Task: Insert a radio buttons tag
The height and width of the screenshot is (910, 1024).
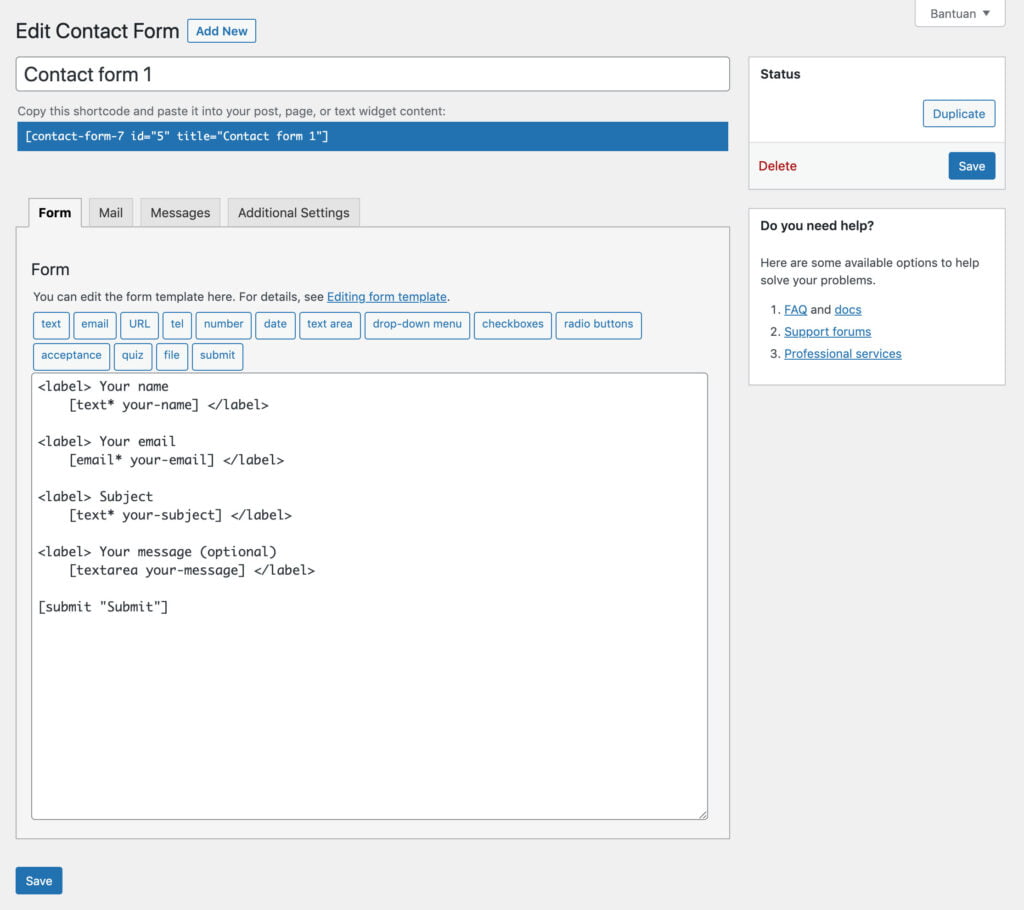Action: 598,325
